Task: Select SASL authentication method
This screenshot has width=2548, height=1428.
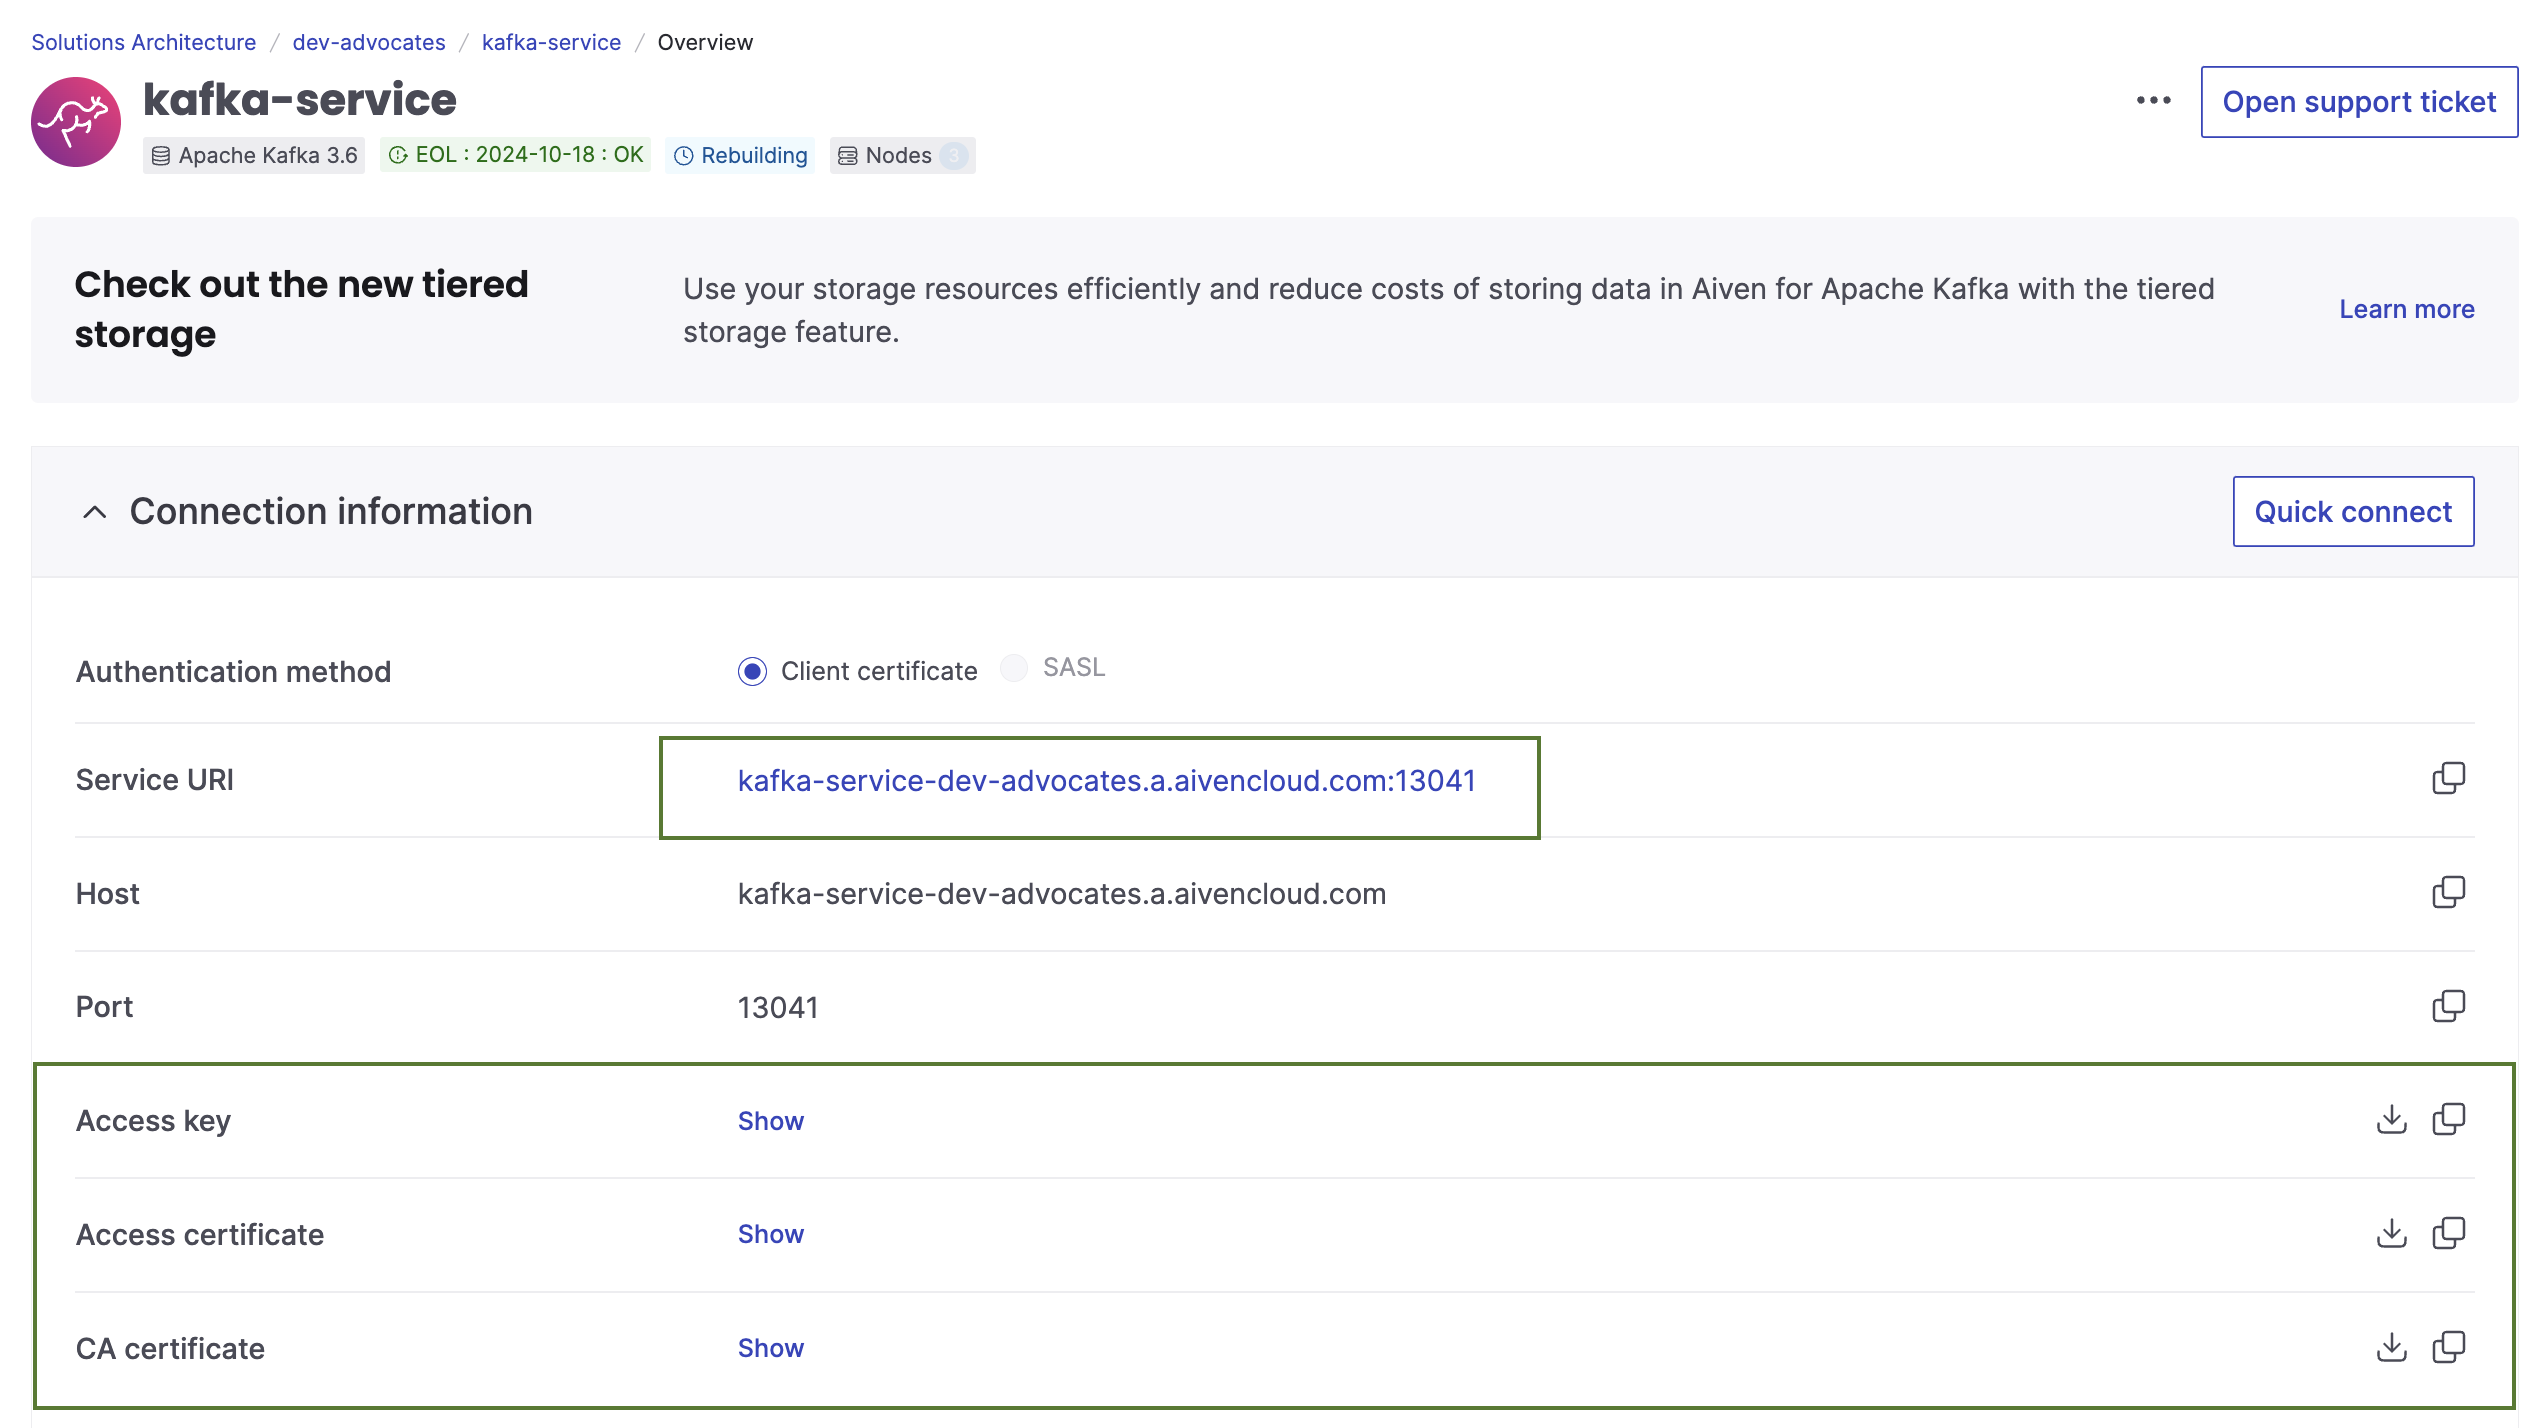Action: (1014, 668)
